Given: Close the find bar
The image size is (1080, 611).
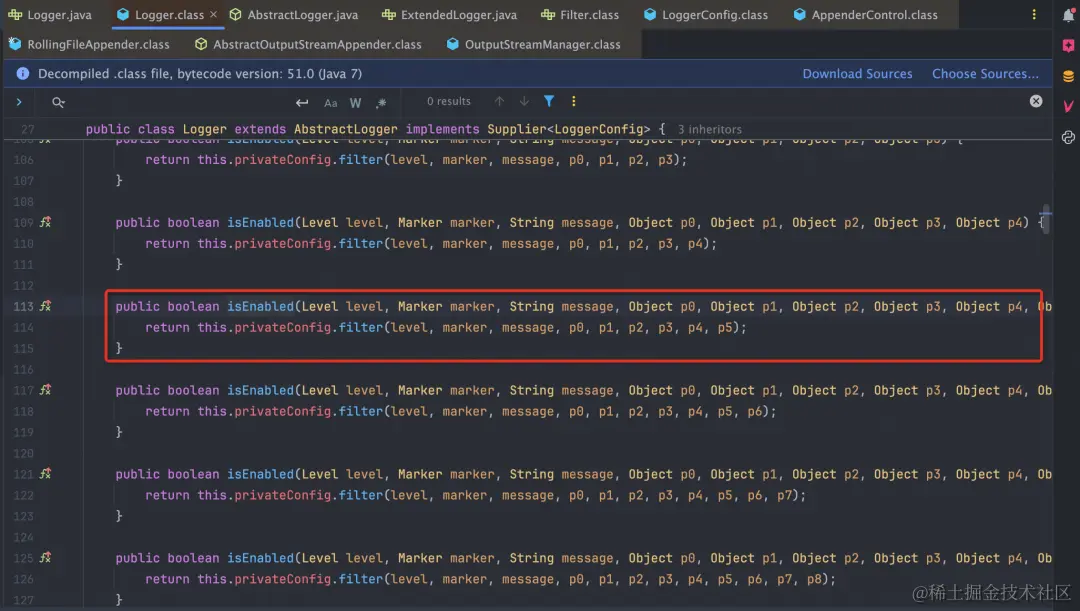Looking at the screenshot, I should (1036, 101).
